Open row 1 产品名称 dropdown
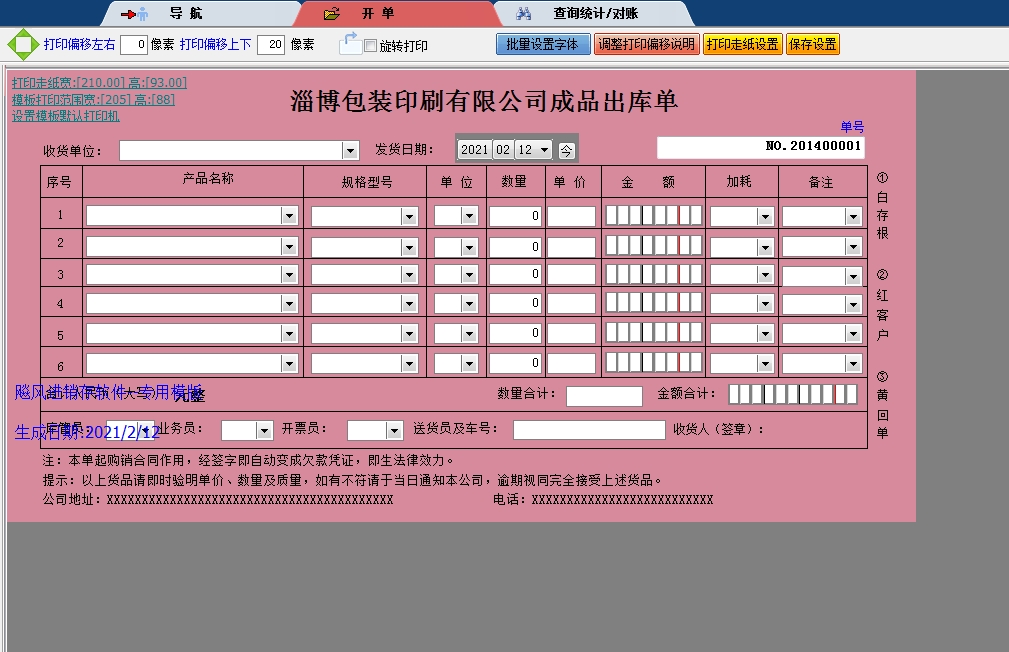This screenshot has height=652, width=1009. point(289,216)
